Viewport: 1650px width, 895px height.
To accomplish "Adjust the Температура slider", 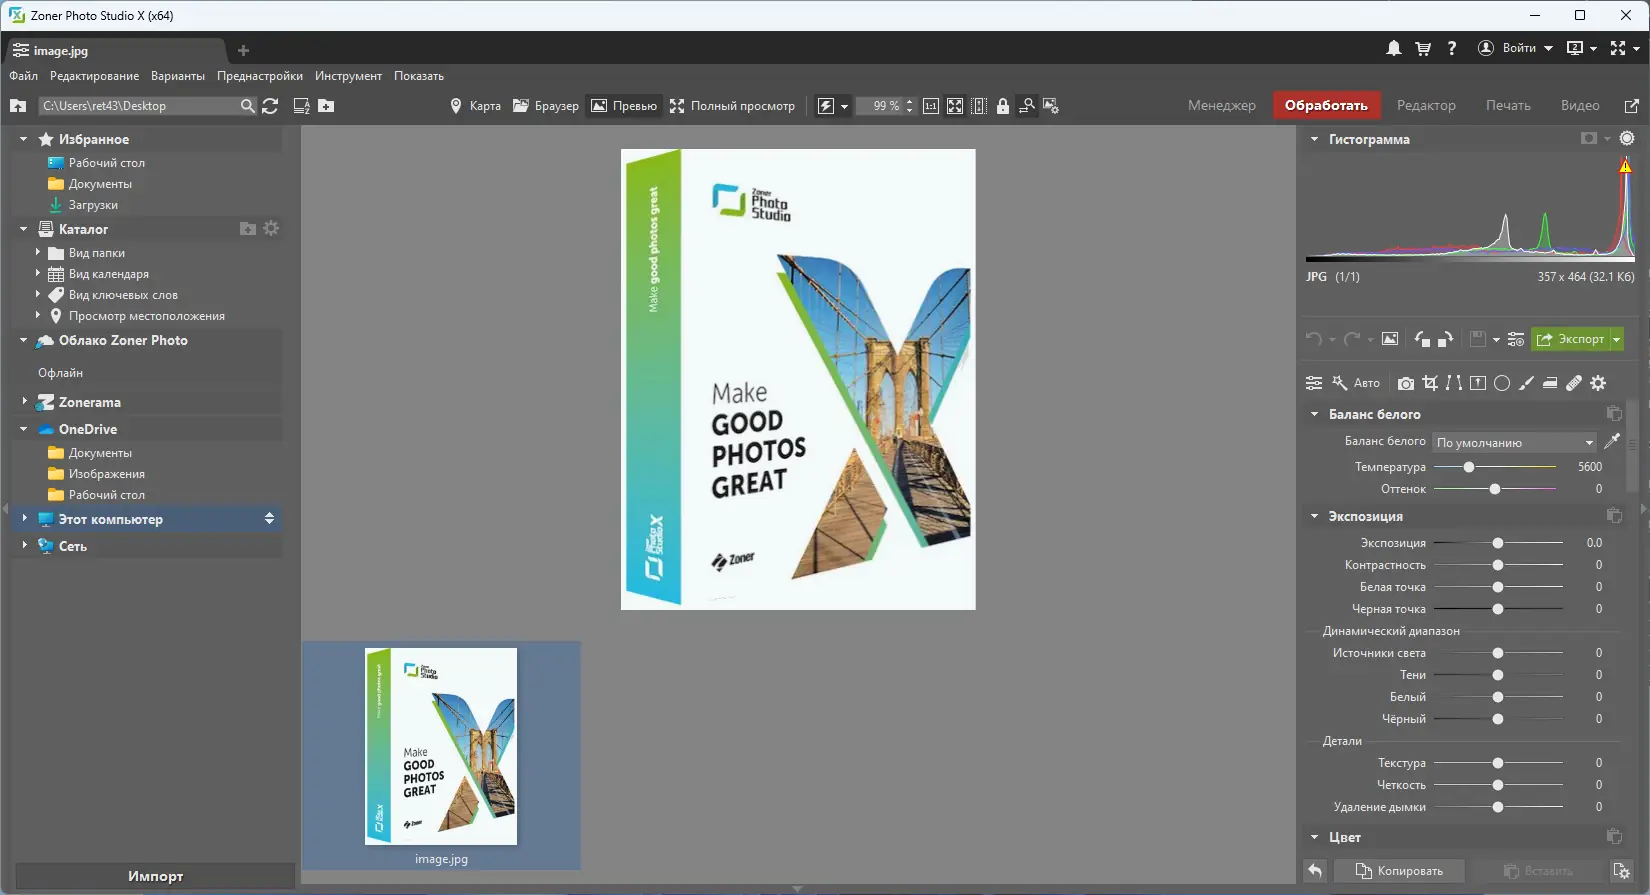I will [1495, 467].
